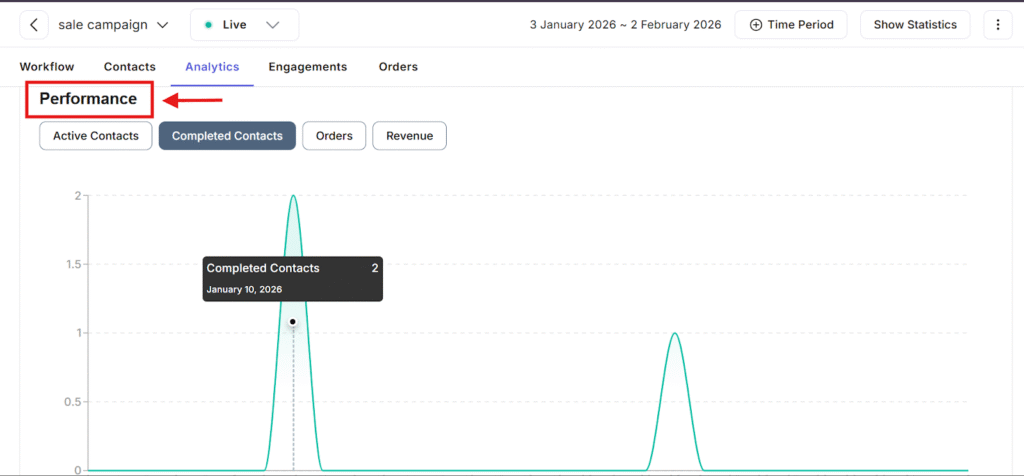The image size is (1024, 476).
Task: Click the Performance section heading
Action: [x=88, y=99]
